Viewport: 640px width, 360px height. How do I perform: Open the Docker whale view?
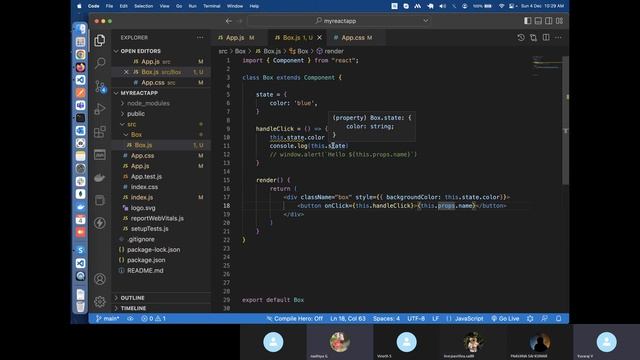click(100, 178)
